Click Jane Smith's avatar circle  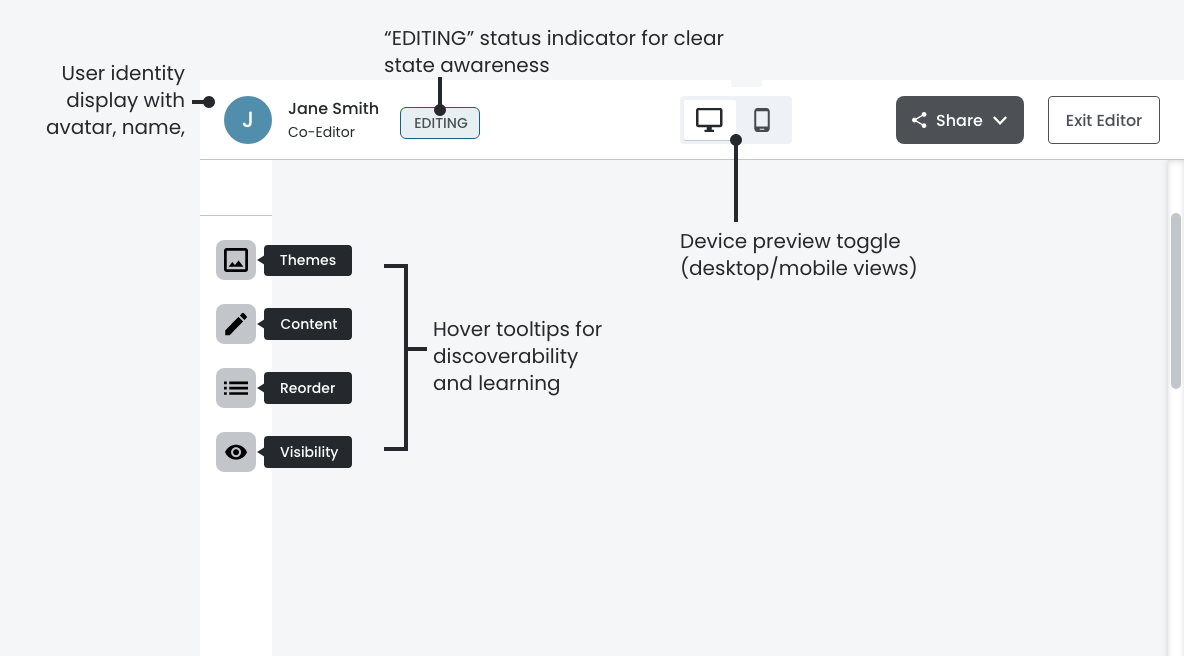coord(248,120)
